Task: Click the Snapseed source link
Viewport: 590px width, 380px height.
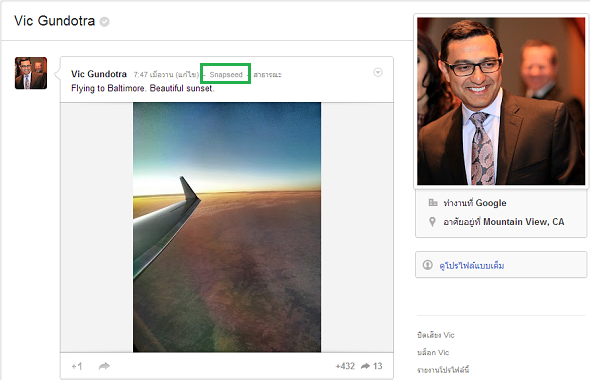Action: [x=226, y=74]
